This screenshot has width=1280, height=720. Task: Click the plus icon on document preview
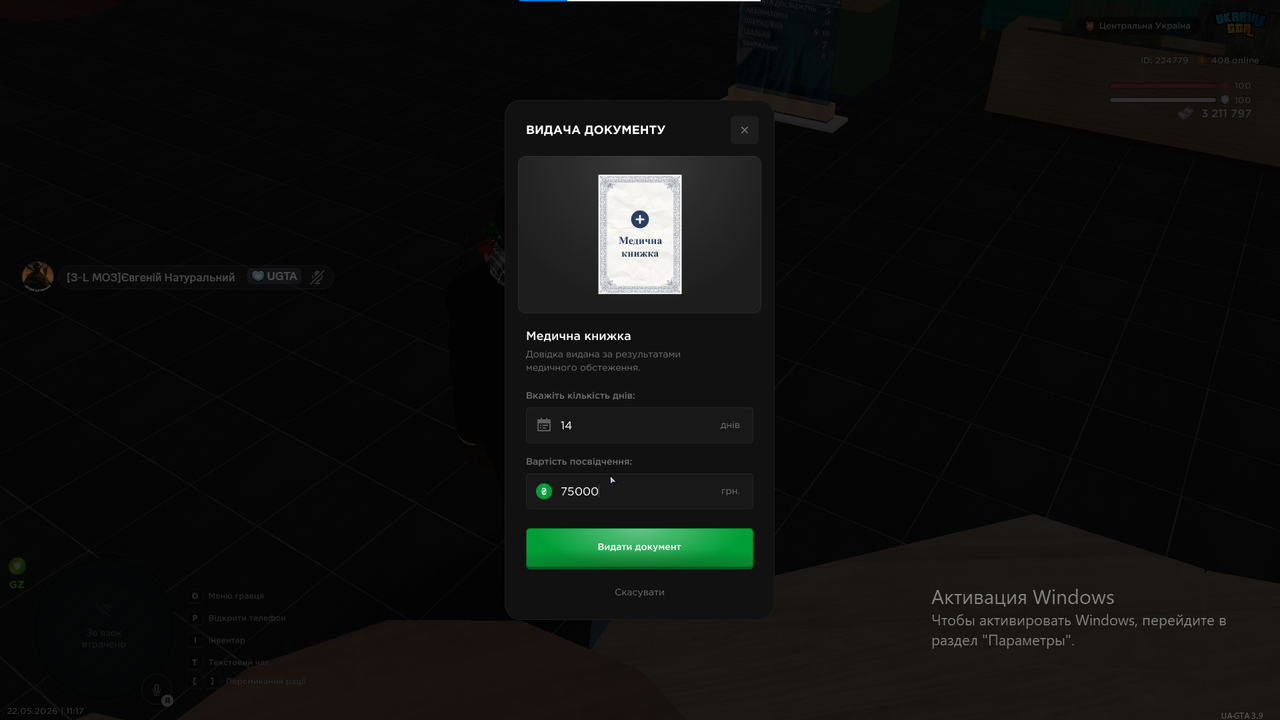640,219
